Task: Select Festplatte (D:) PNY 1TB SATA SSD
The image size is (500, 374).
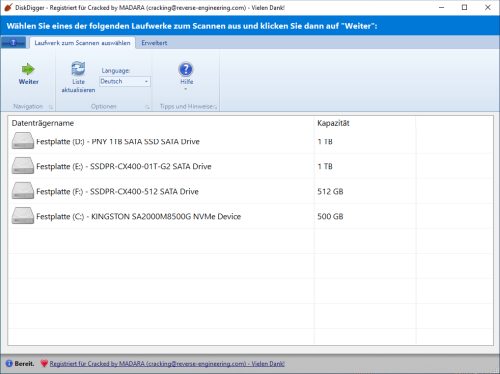Action: (x=118, y=142)
